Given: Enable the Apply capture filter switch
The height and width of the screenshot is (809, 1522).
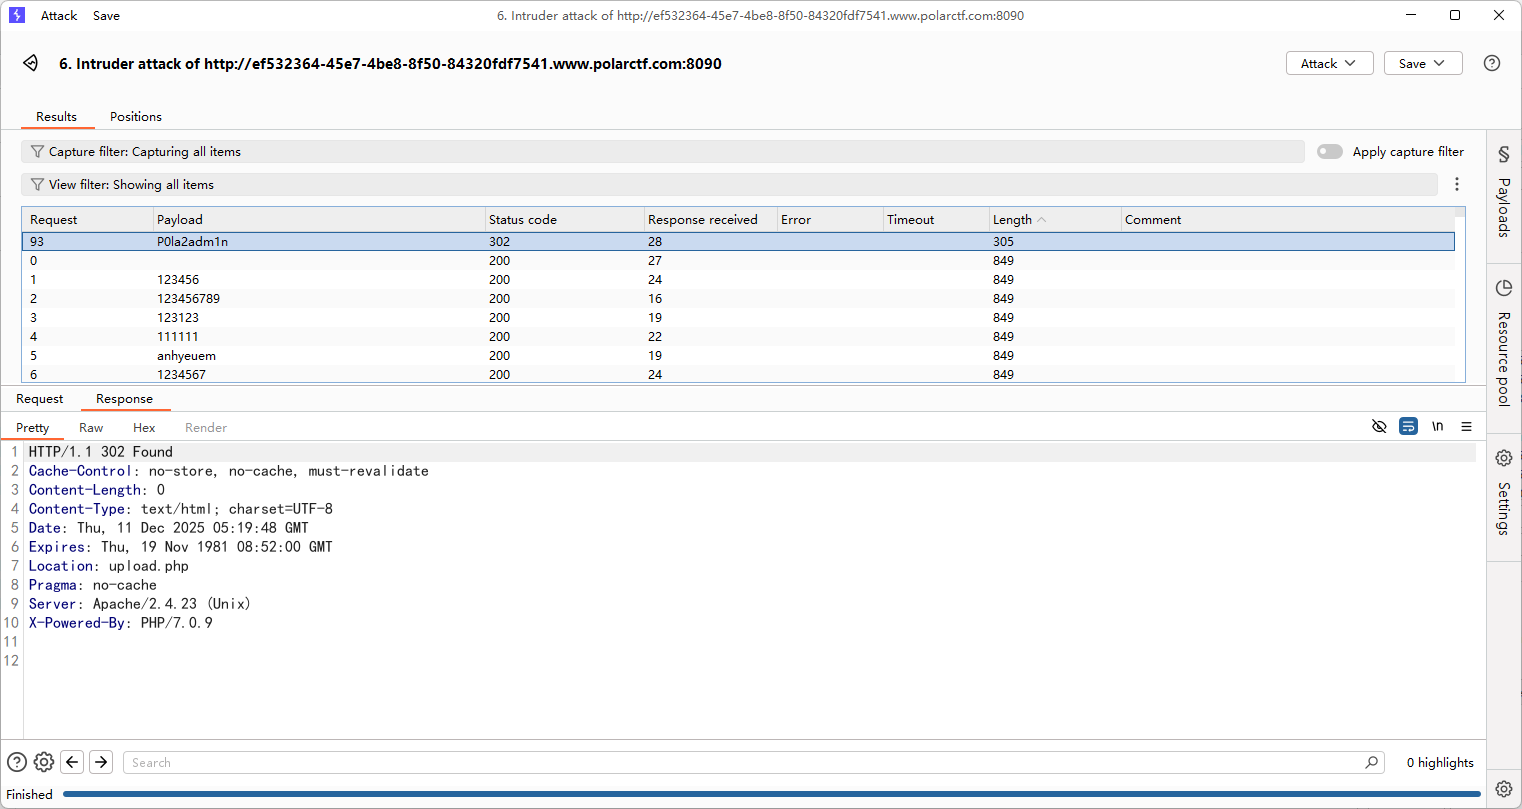Looking at the screenshot, I should coord(1329,152).
